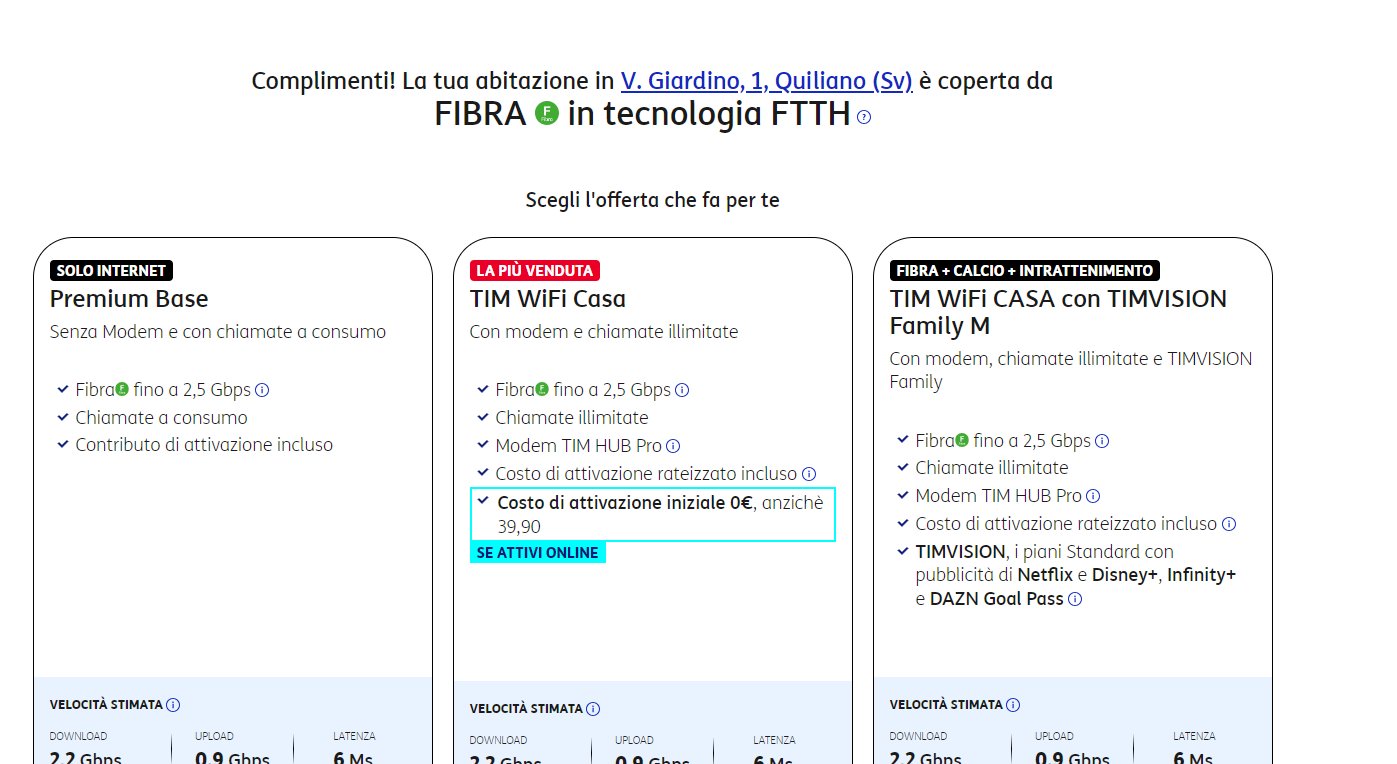The image size is (1397, 764).
Task: Show Modem TIM HUB Pro info in TIMVISION Family M card
Action: 1093,496
